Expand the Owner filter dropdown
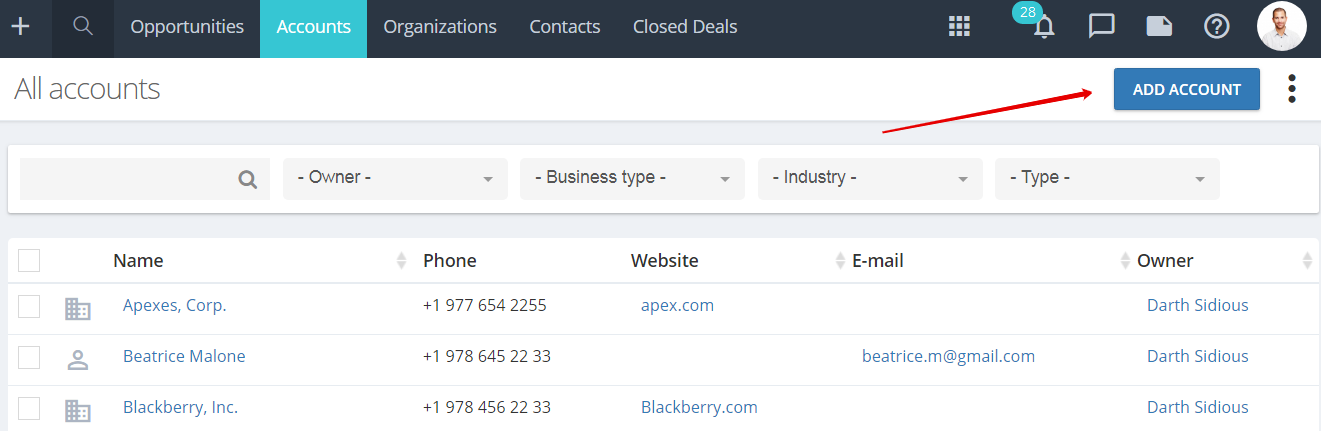The image size is (1321, 431). pyautogui.click(x=395, y=178)
